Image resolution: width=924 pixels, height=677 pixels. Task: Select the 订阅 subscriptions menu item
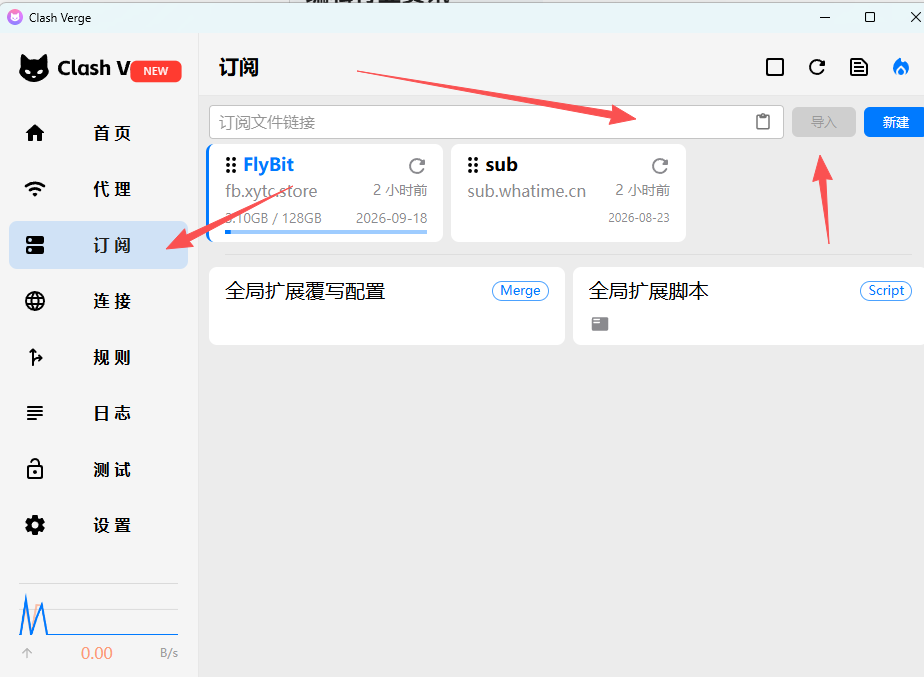click(98, 245)
